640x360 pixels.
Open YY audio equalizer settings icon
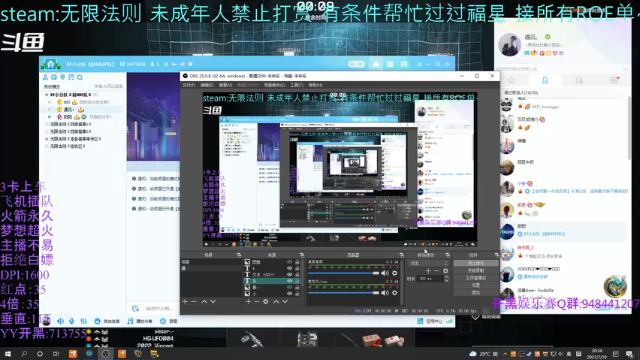click(x=83, y=321)
